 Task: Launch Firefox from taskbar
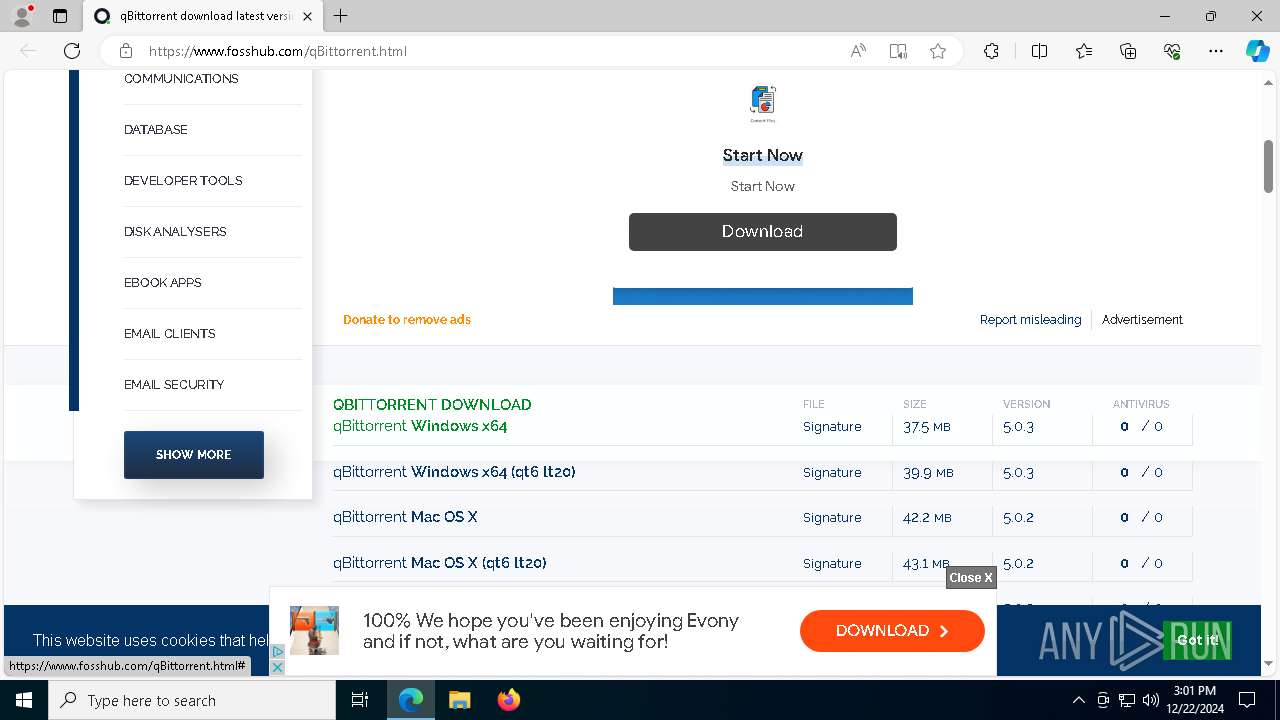(508, 700)
